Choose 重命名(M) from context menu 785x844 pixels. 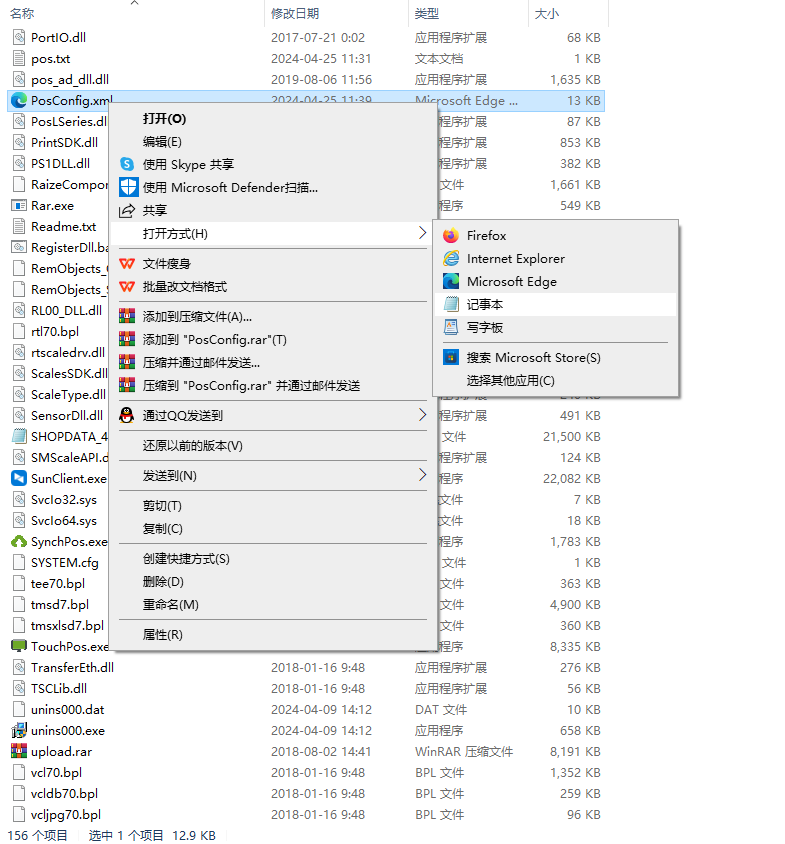[171, 604]
